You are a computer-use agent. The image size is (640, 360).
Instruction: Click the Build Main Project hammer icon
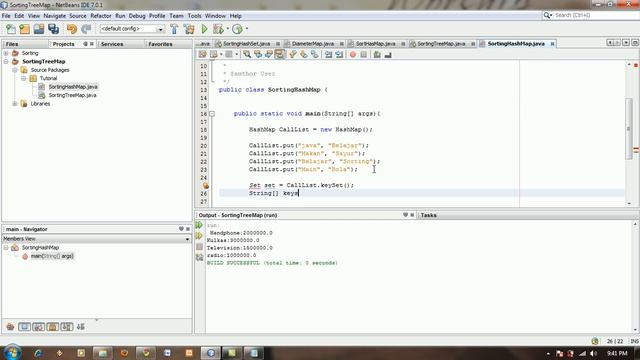tap(174, 29)
